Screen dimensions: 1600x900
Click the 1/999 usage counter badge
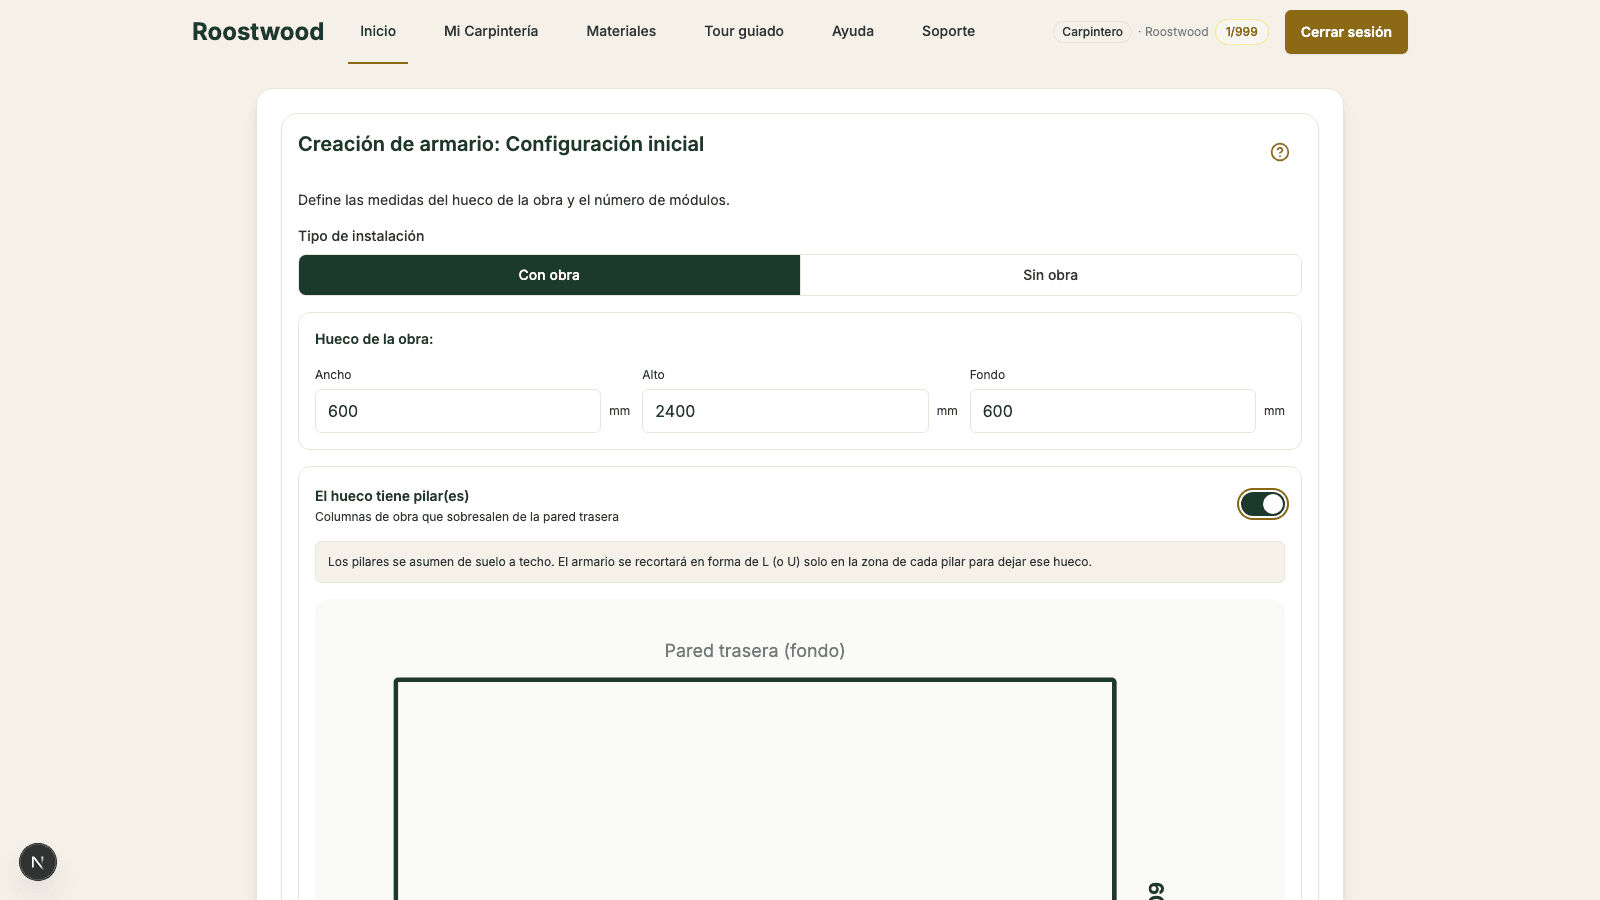coord(1242,32)
